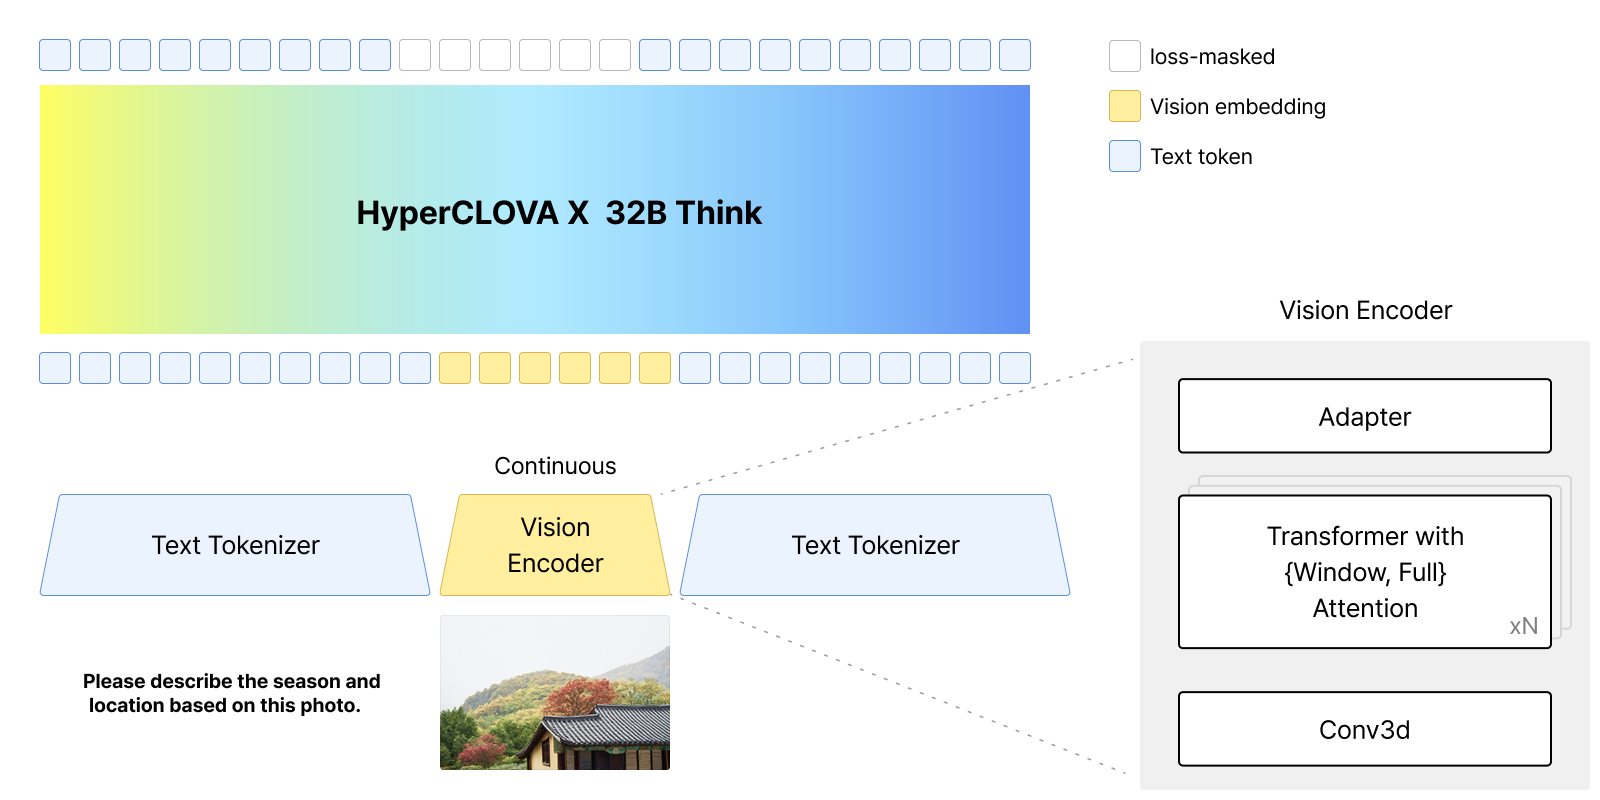Click the HyperCLOVA X 32B Think block
1600x800 pixels.
(x=535, y=209)
